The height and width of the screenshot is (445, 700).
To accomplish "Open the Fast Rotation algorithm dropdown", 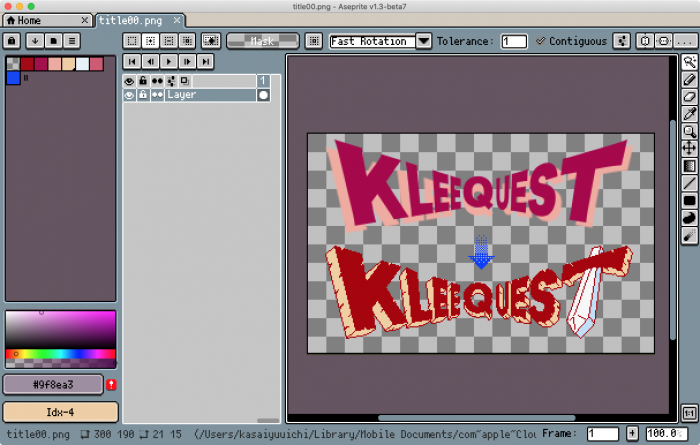I will [423, 41].
